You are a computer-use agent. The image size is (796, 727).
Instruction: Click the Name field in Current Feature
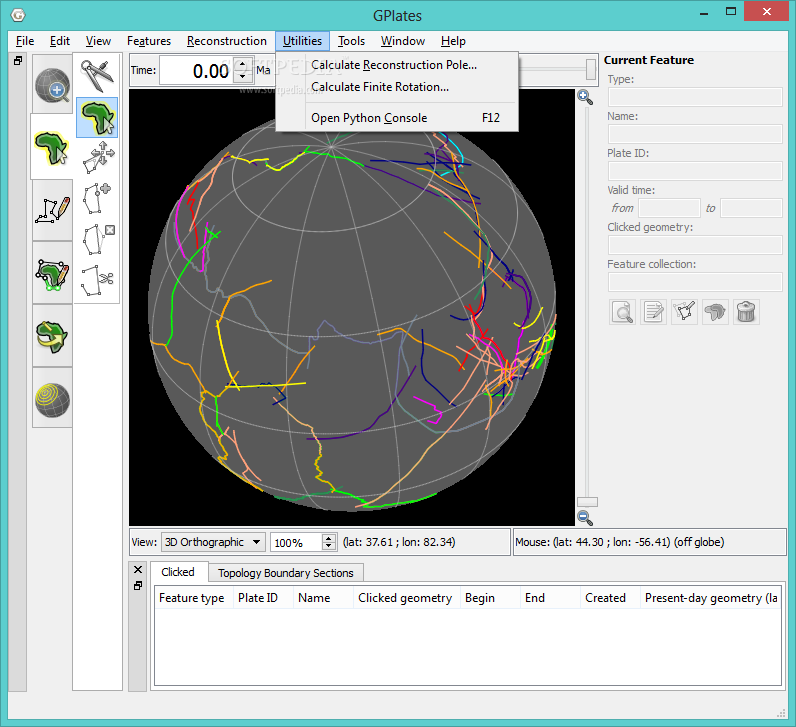[x=695, y=134]
